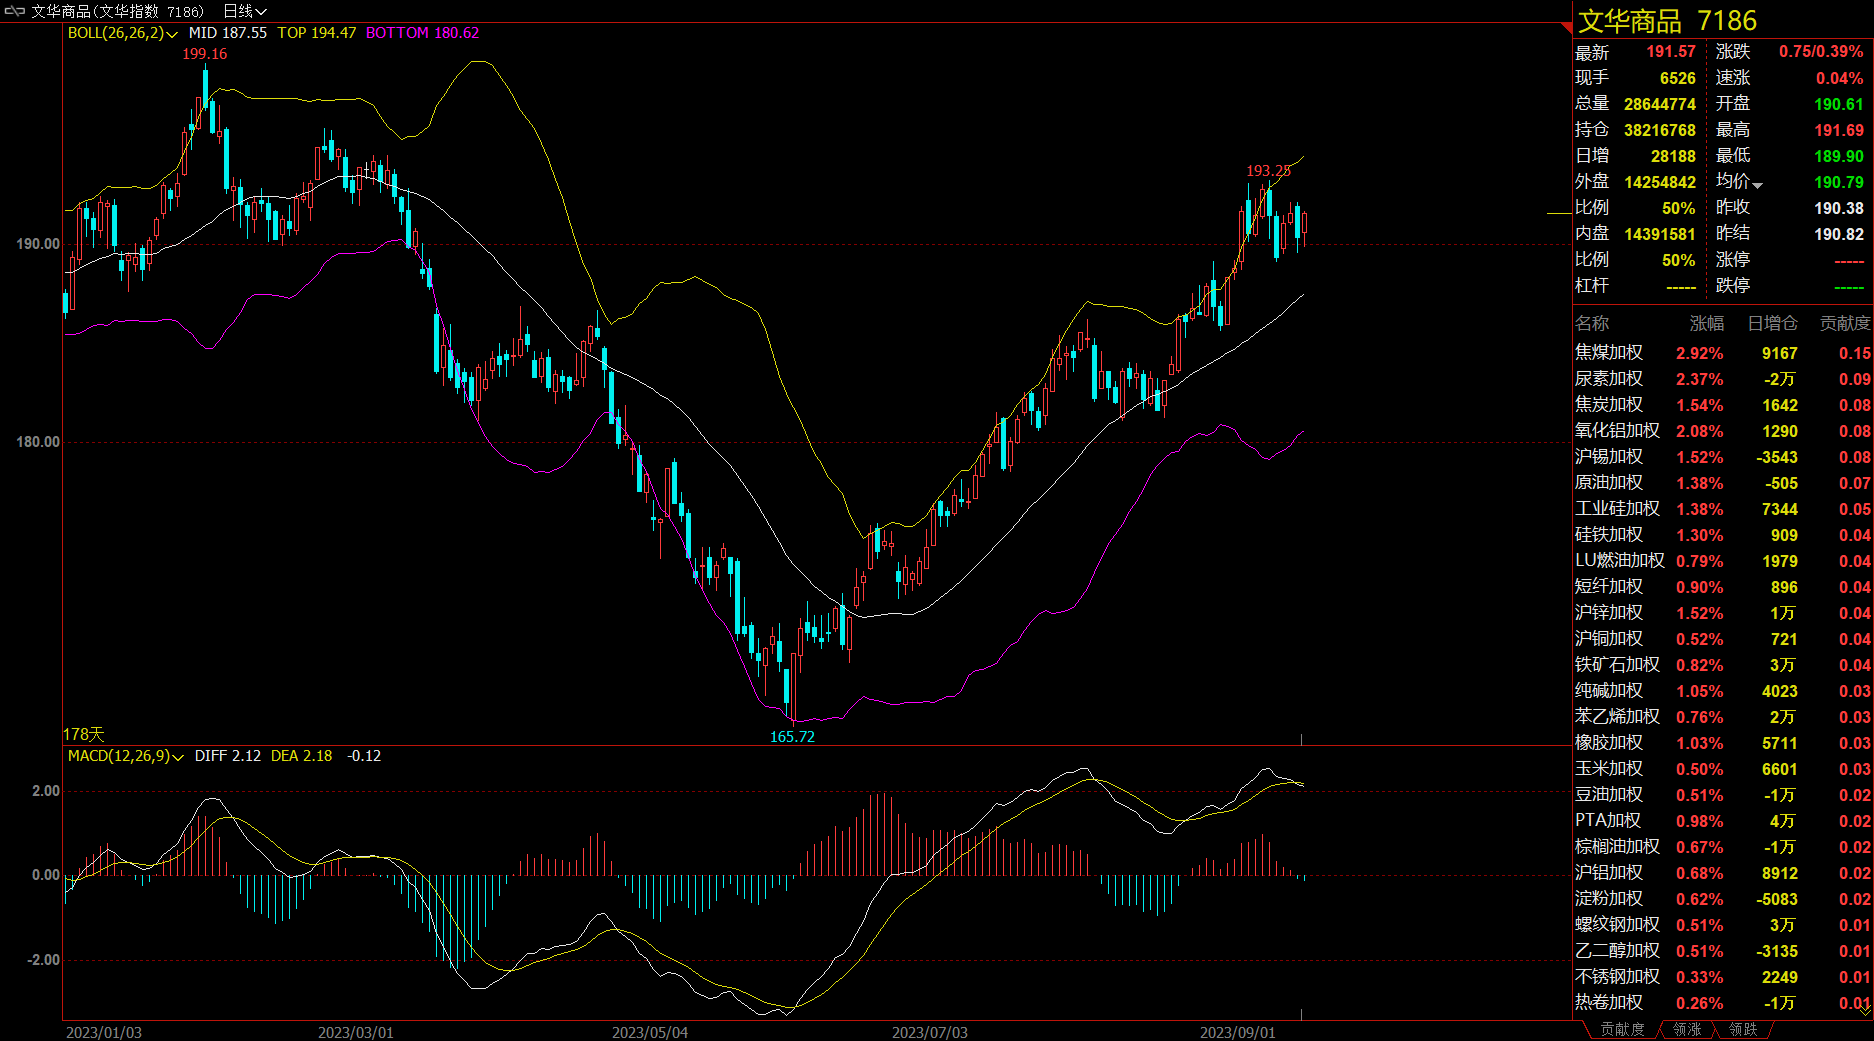Select the 豆油加权 row
The width and height of the screenshot is (1874, 1041).
1723,795
